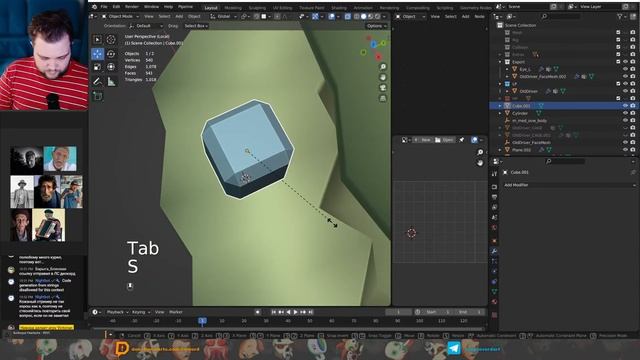Click the viewport zoom magnifier icon
The height and width of the screenshot is (360, 640).
(383, 67)
